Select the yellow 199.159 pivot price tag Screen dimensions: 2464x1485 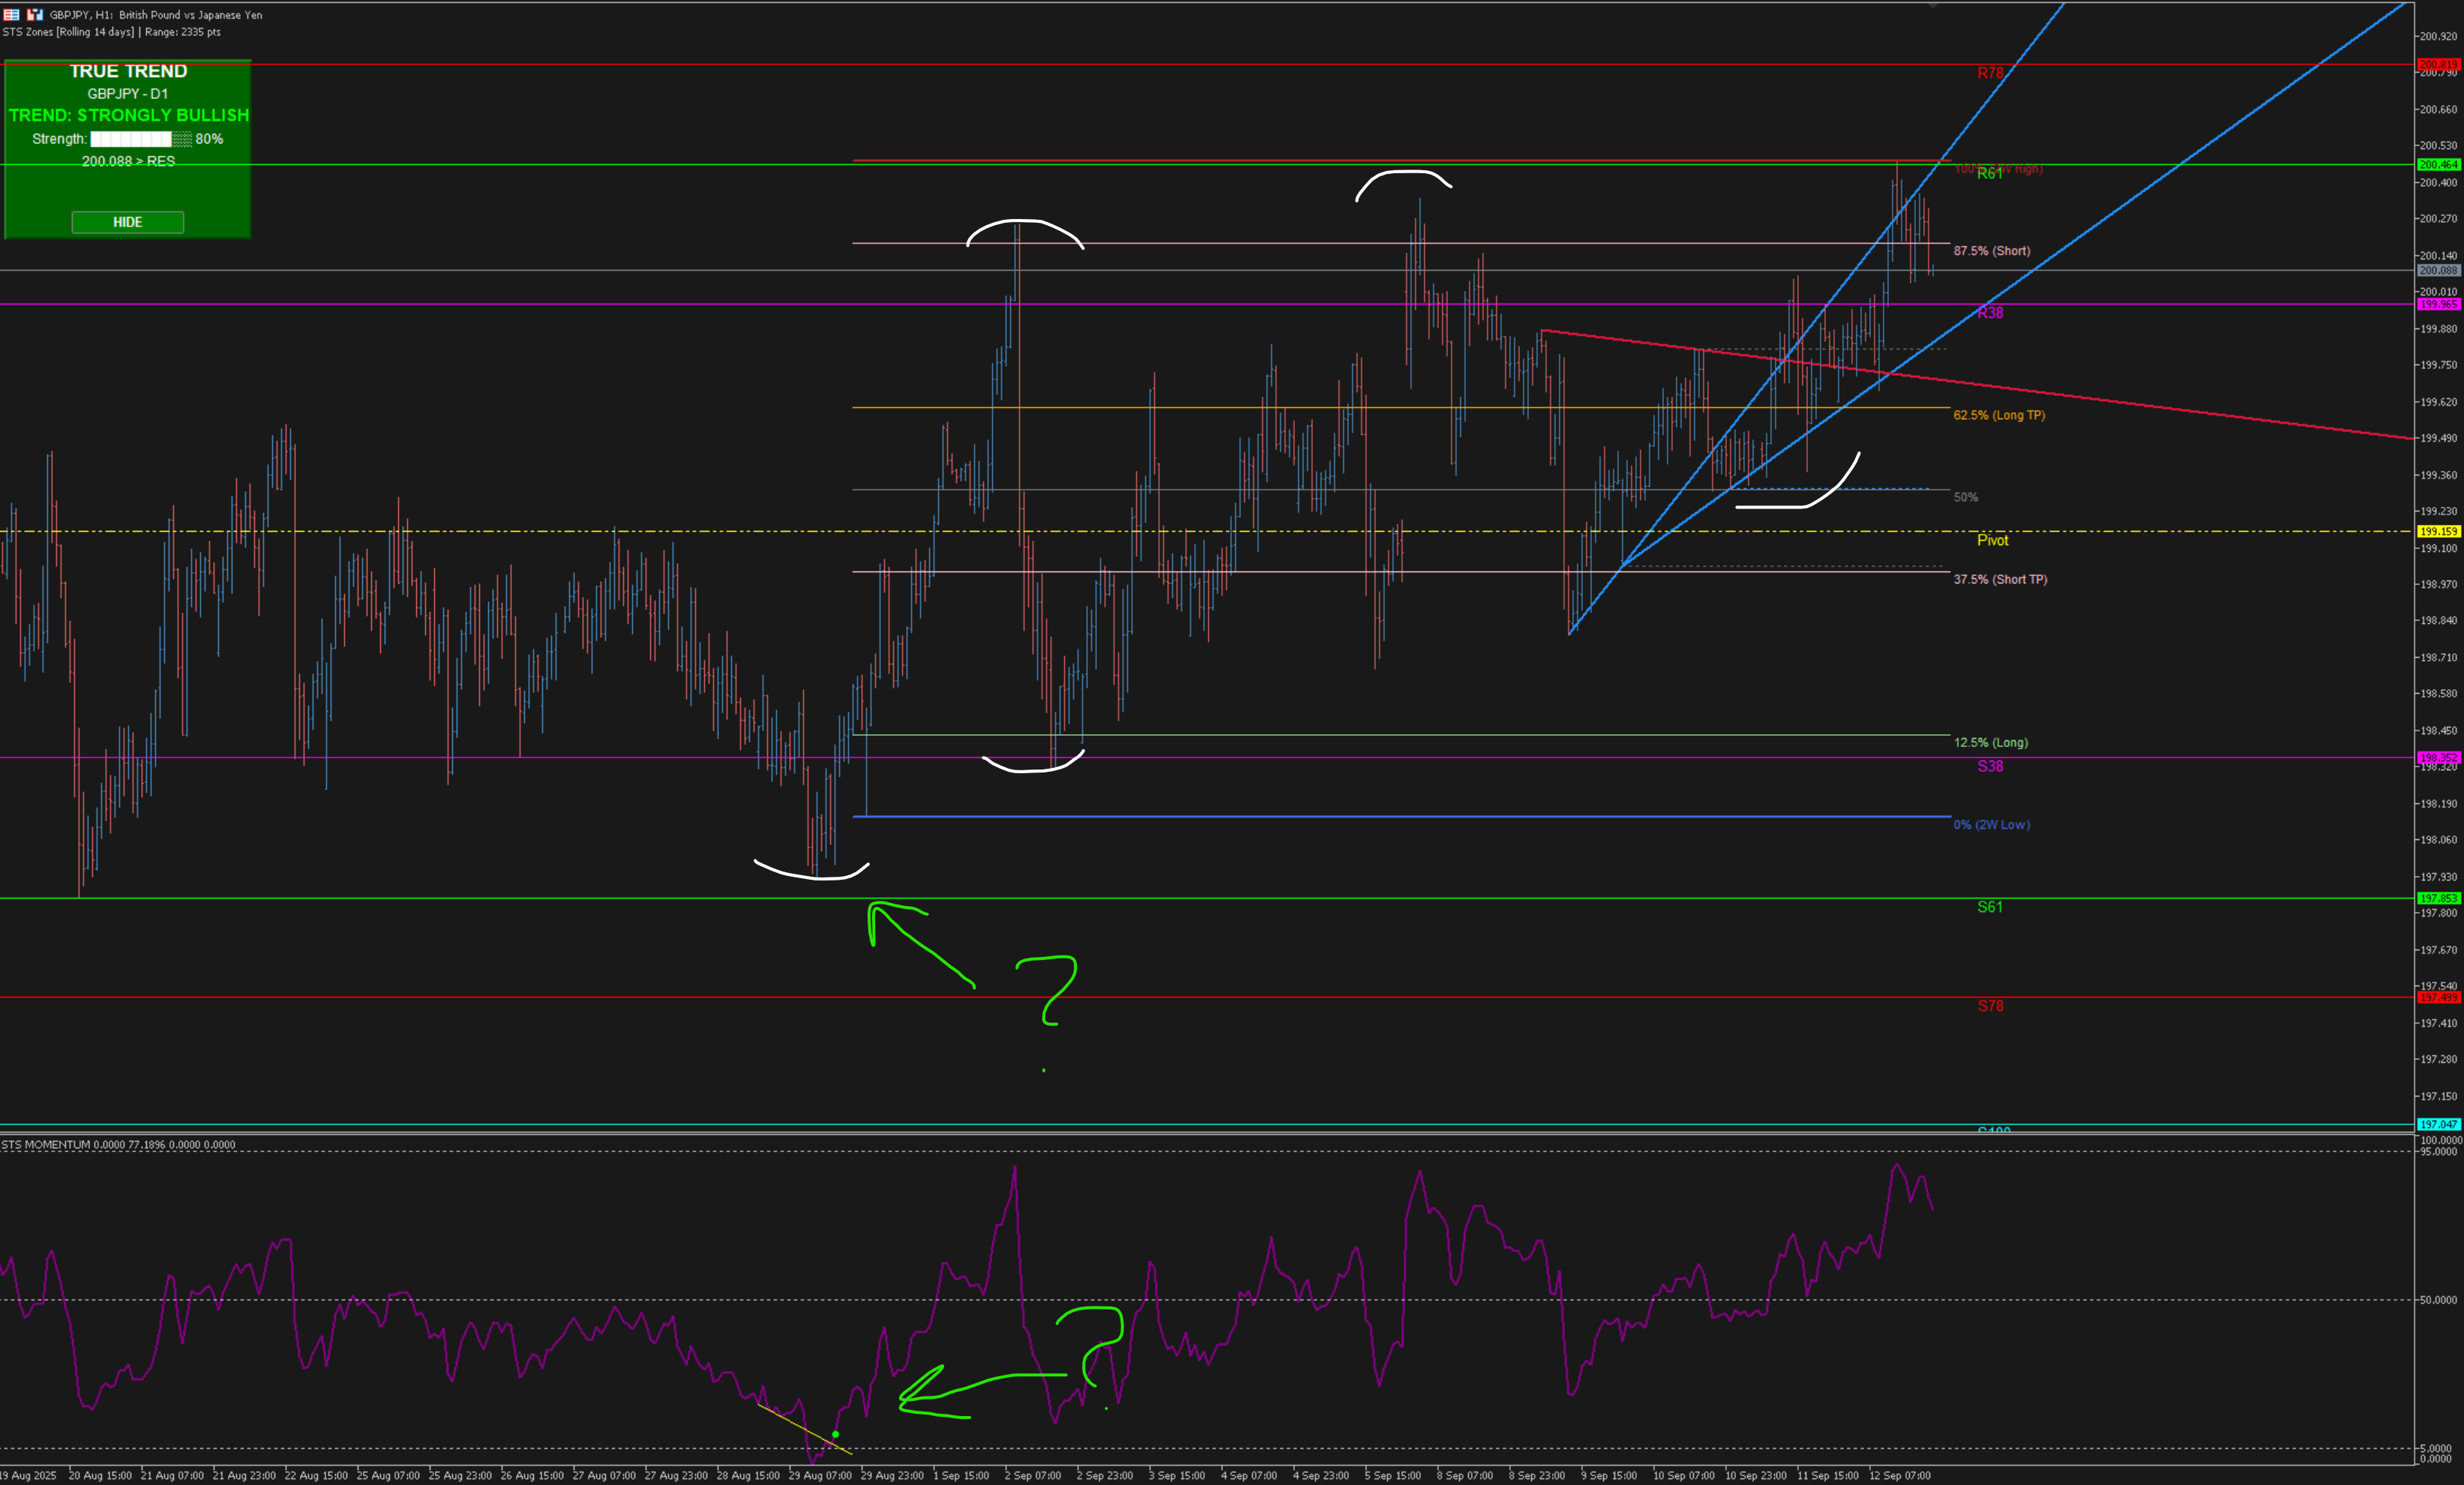tap(2437, 531)
